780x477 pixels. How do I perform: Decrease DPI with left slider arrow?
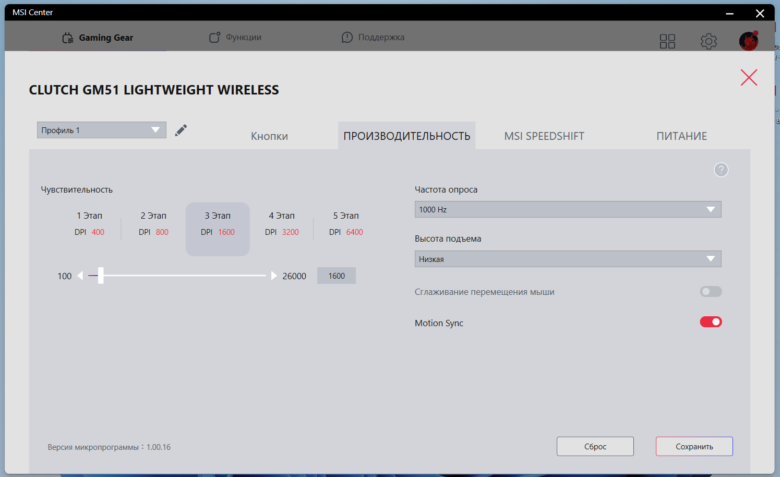(x=80, y=276)
